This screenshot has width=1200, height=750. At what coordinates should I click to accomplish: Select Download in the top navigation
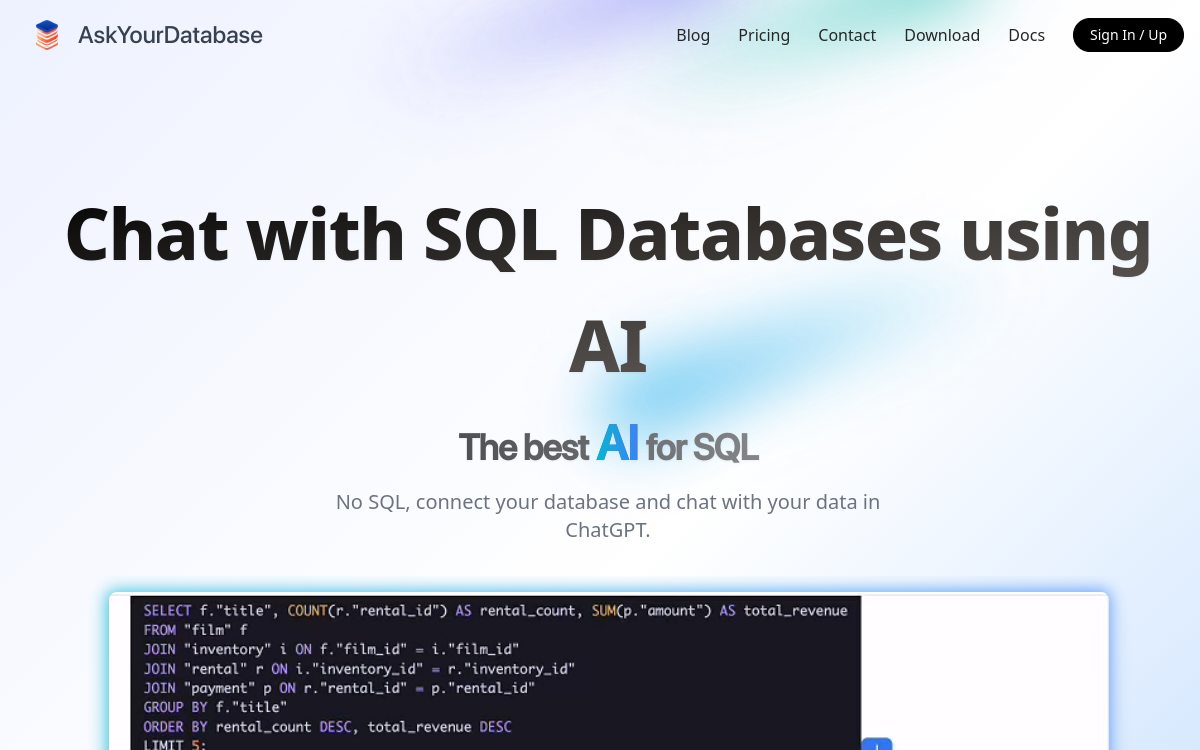point(942,35)
